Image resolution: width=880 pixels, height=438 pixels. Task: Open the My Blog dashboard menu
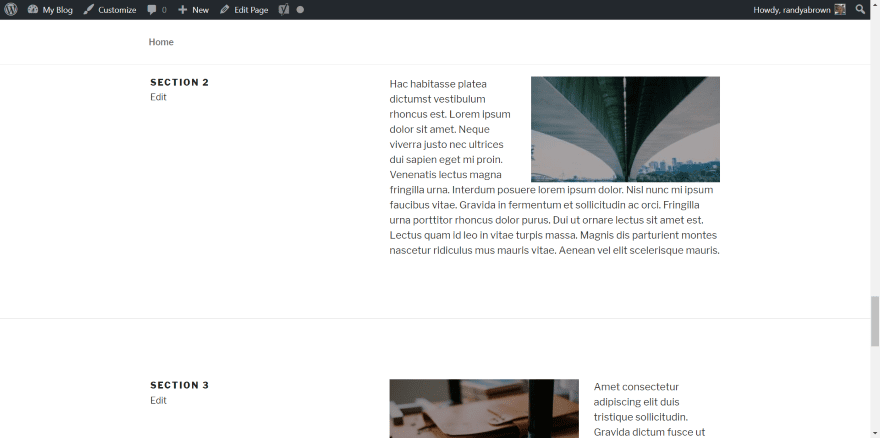[x=50, y=10]
